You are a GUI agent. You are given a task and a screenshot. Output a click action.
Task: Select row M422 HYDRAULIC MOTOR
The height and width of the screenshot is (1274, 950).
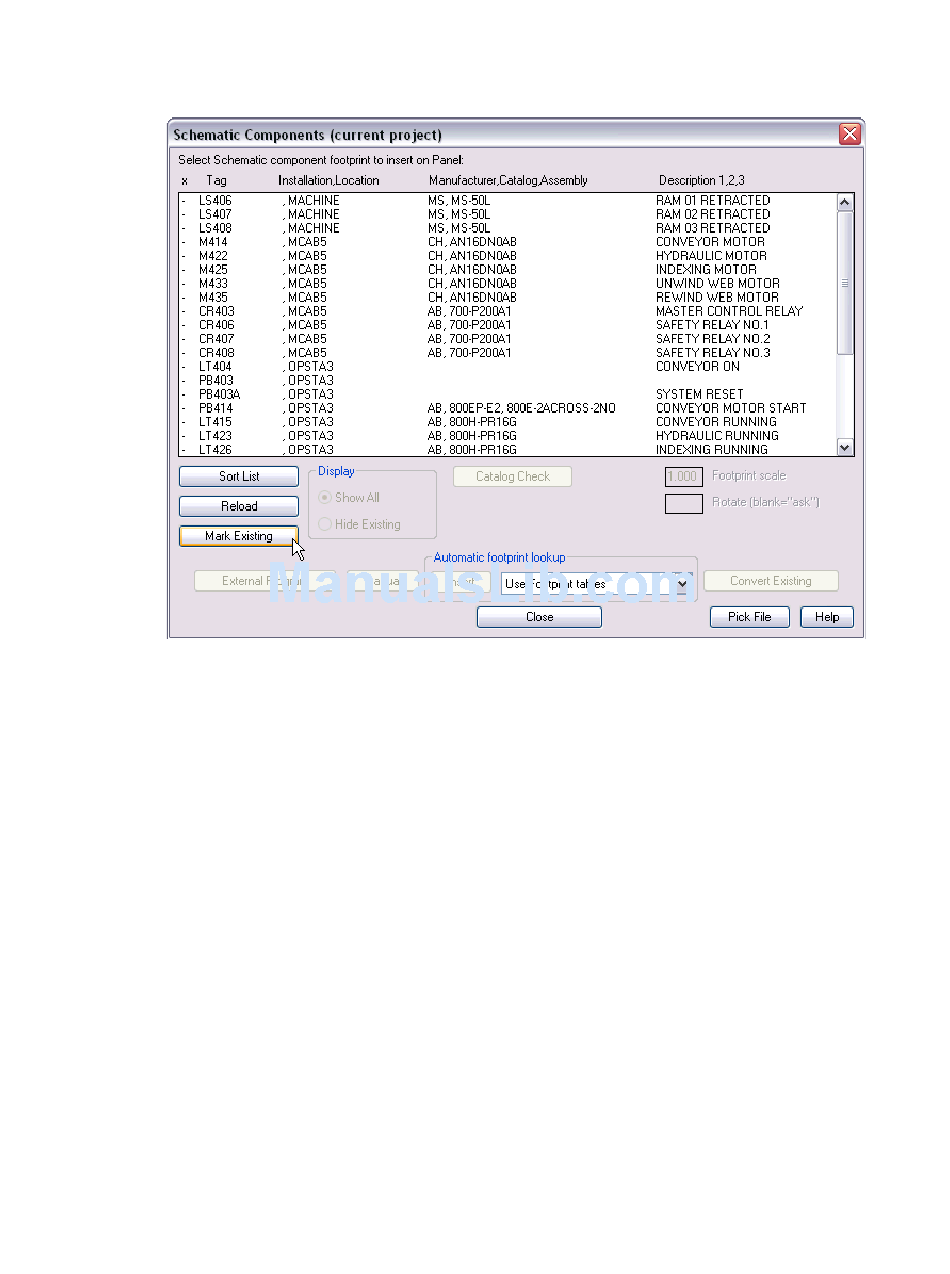pyautogui.click(x=507, y=256)
